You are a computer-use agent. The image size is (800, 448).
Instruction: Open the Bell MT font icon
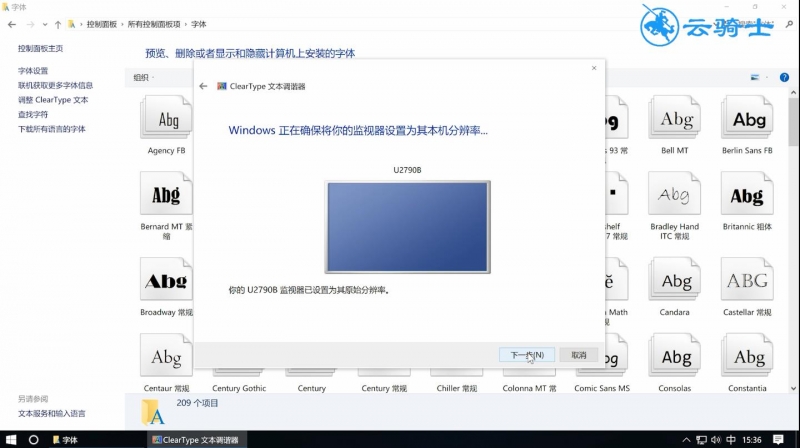[674, 117]
